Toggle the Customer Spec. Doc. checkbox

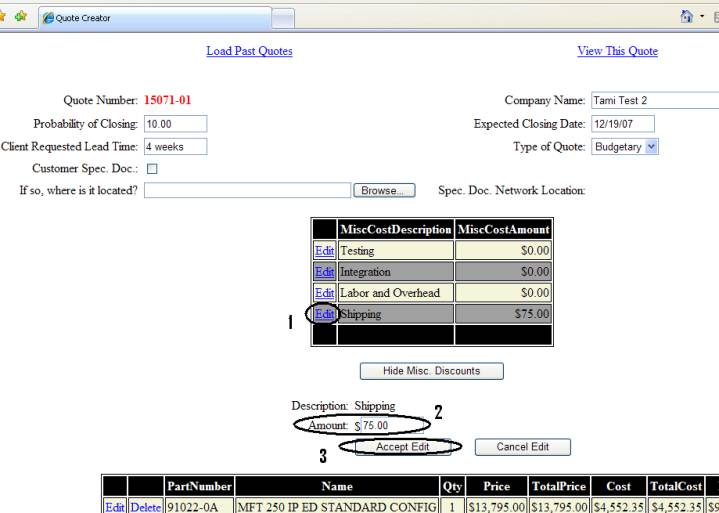pos(152,168)
